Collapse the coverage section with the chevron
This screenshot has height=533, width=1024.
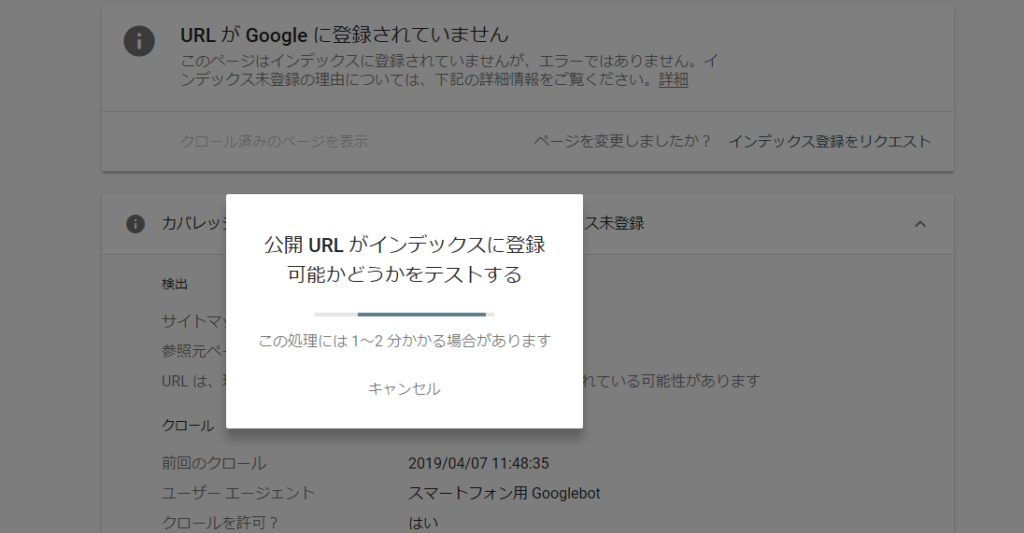[x=920, y=224]
